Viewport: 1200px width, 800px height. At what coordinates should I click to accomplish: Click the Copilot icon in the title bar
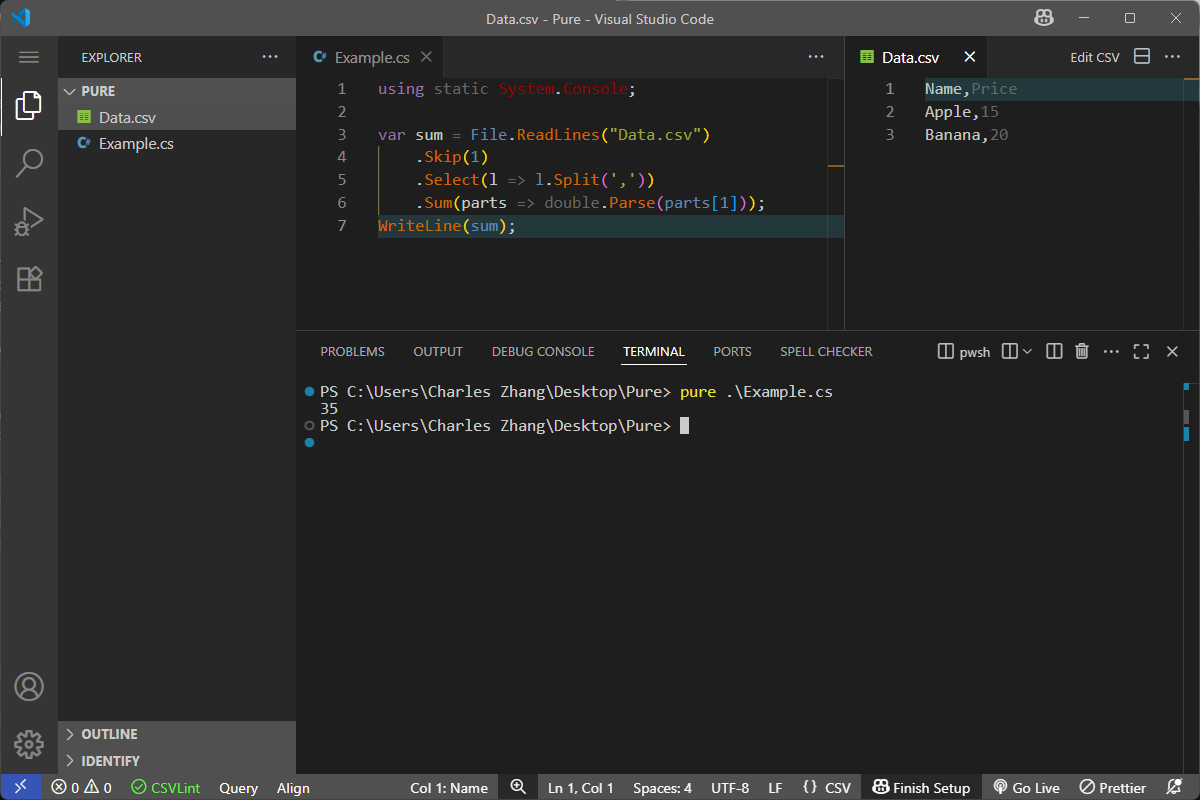coord(1044,18)
